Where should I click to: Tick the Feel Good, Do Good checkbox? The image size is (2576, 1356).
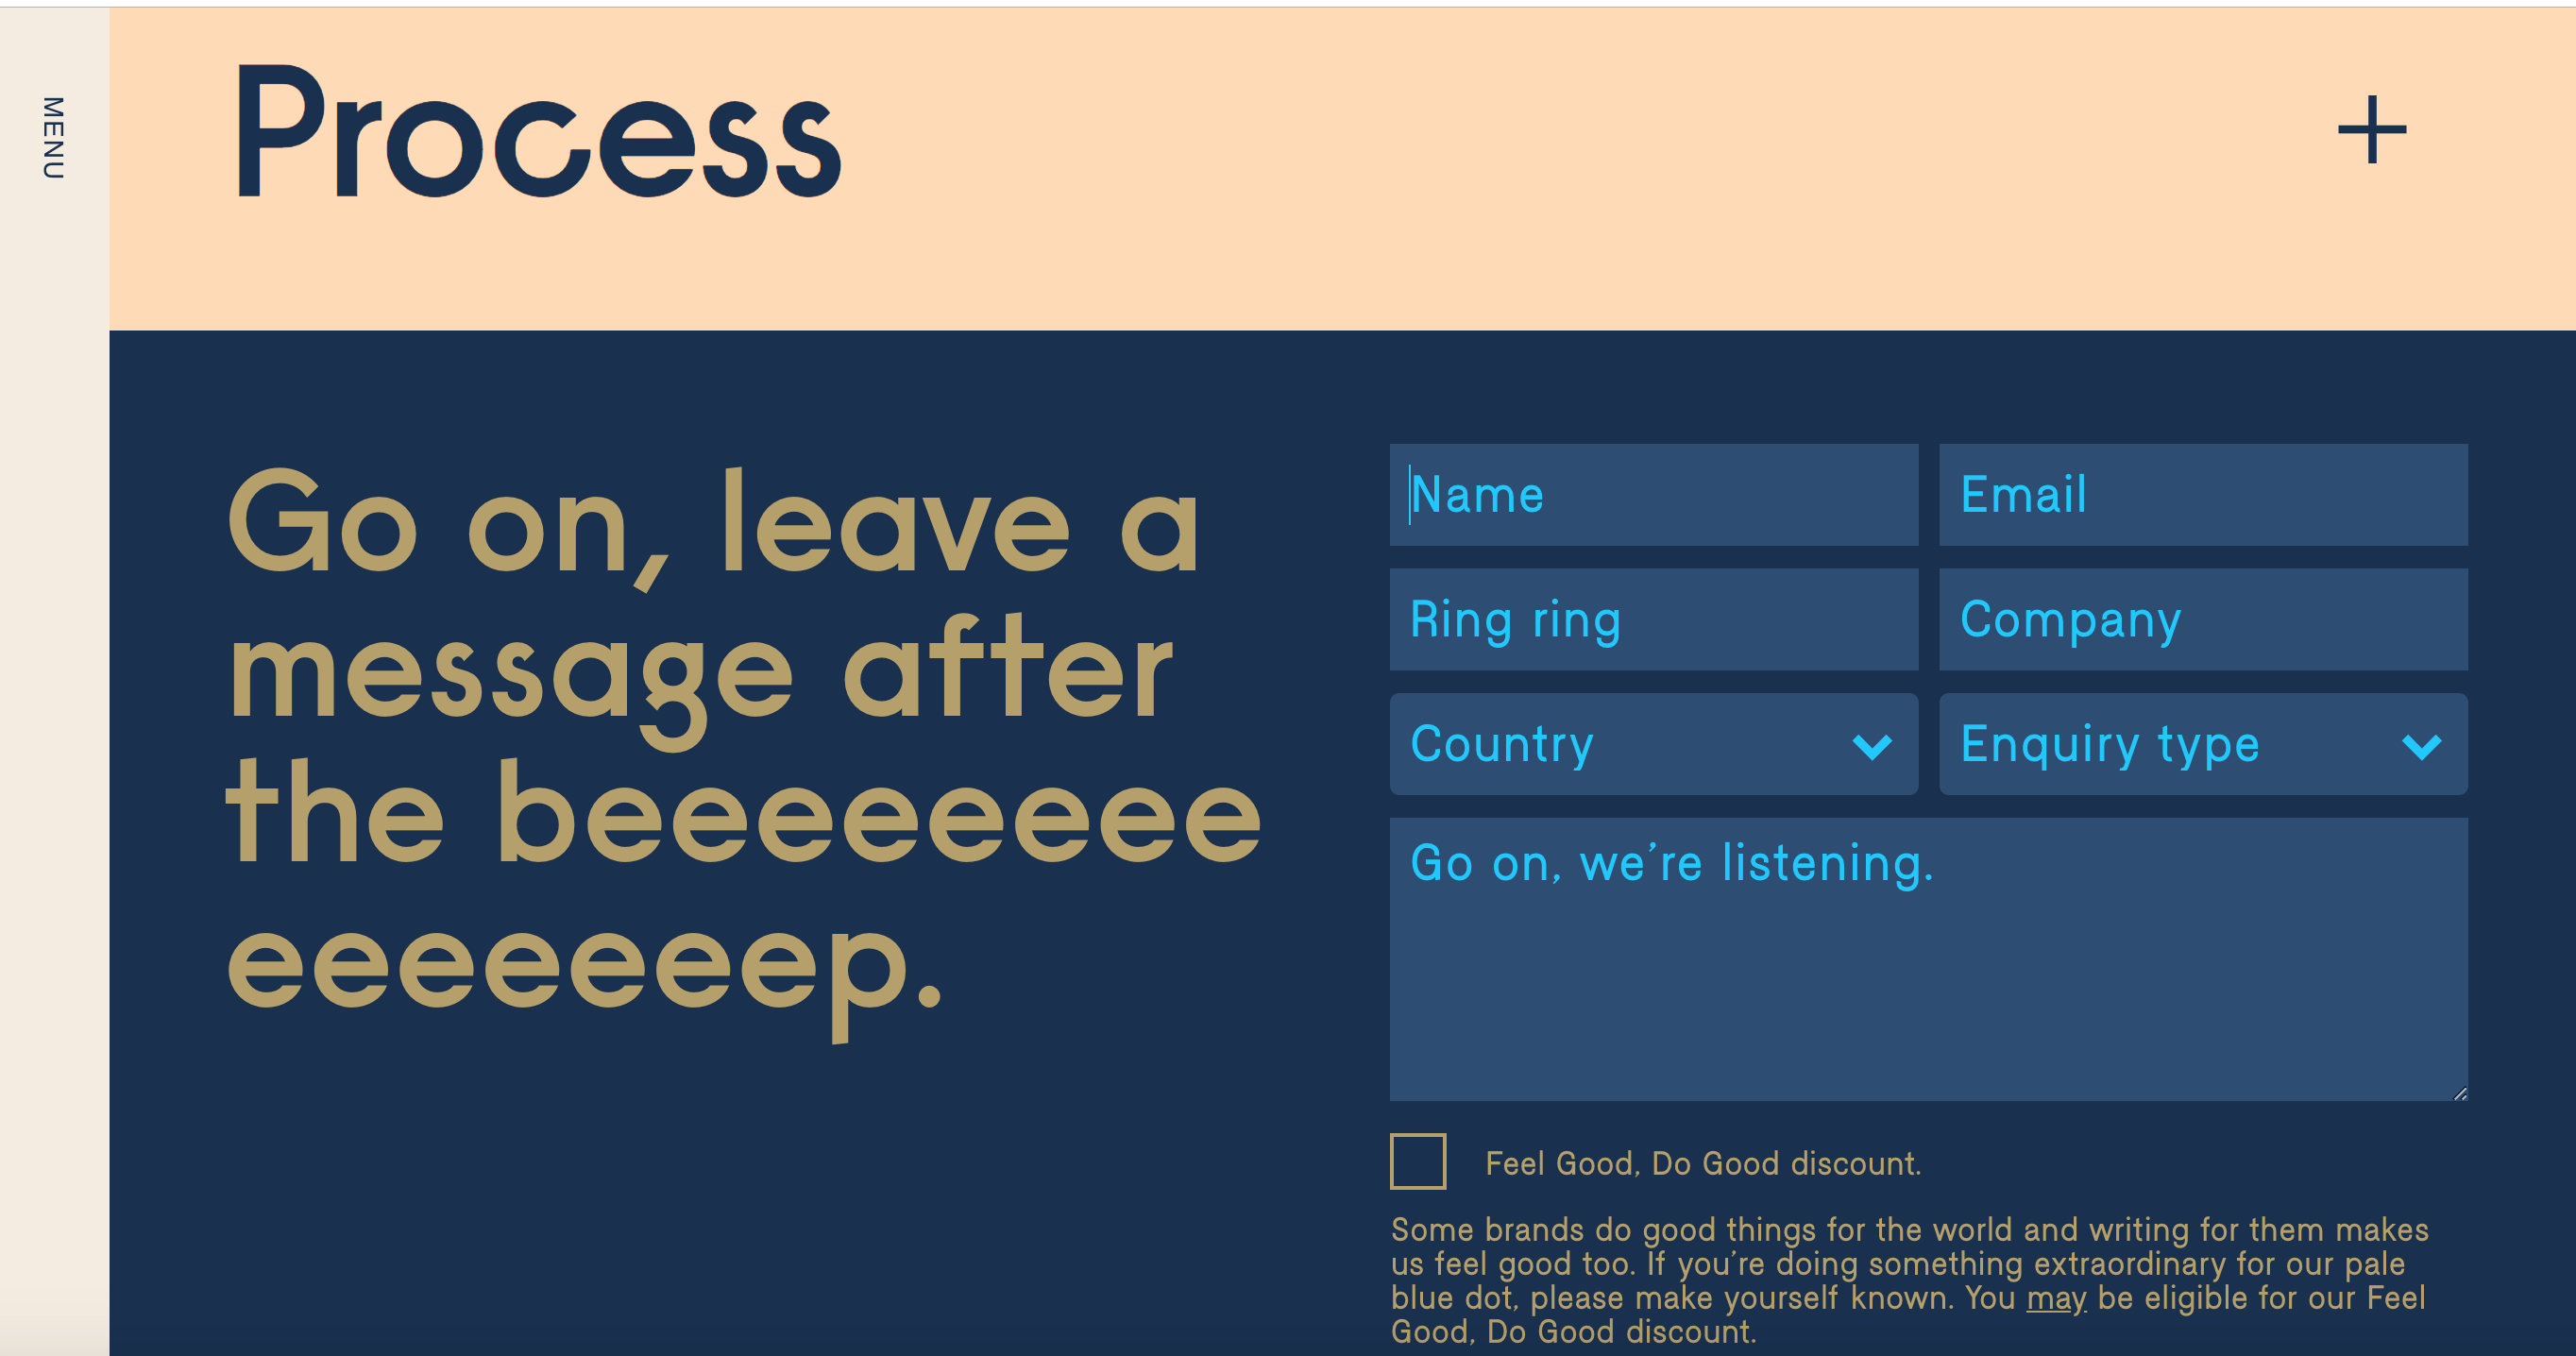(1418, 1161)
